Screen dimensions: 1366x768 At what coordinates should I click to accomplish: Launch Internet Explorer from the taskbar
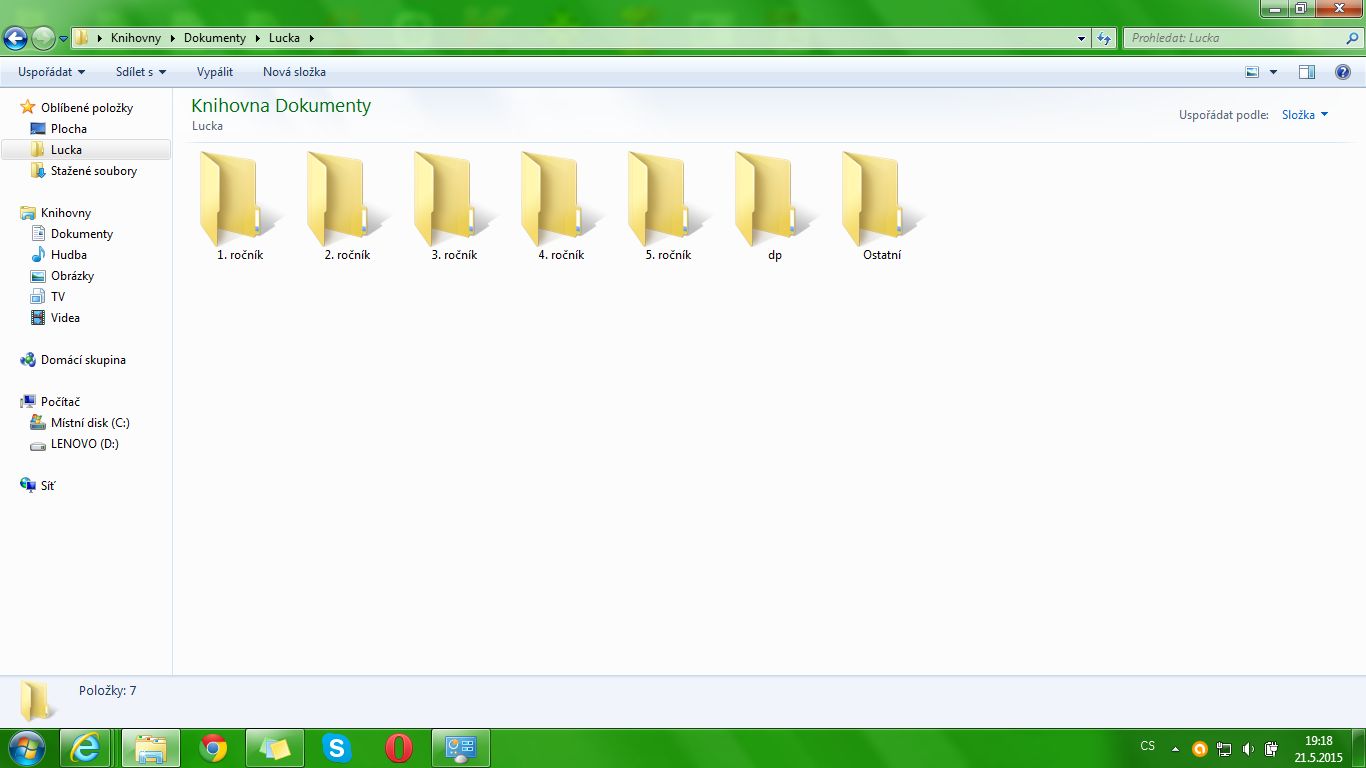pos(86,748)
